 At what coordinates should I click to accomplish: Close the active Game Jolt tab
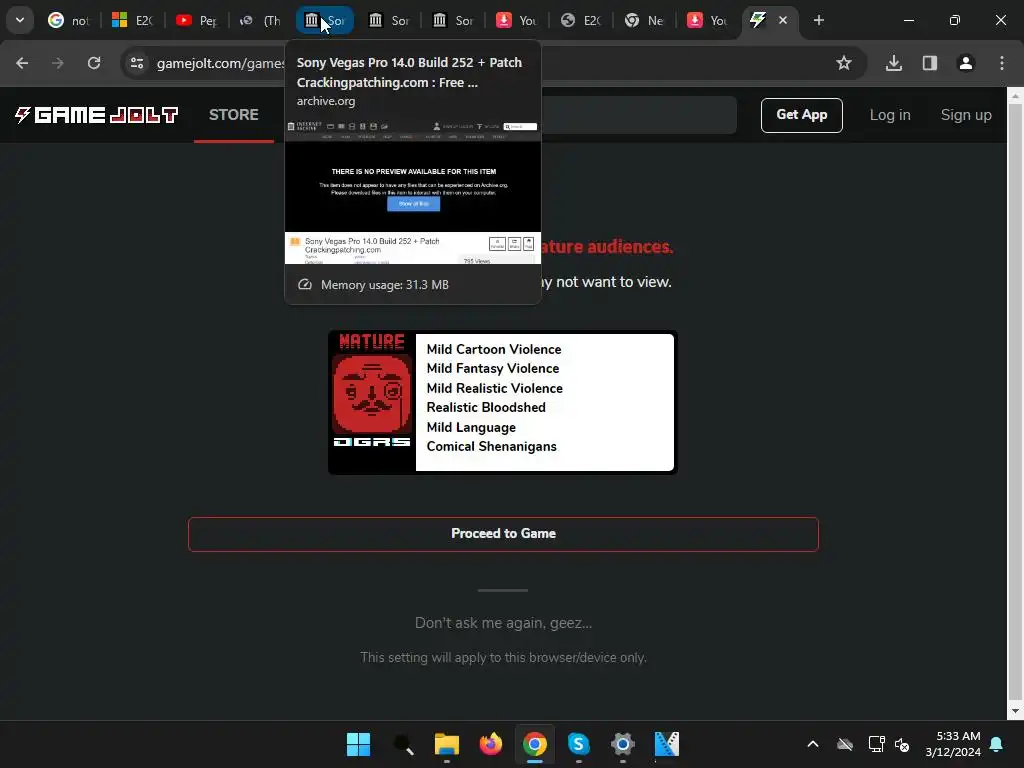[x=783, y=20]
